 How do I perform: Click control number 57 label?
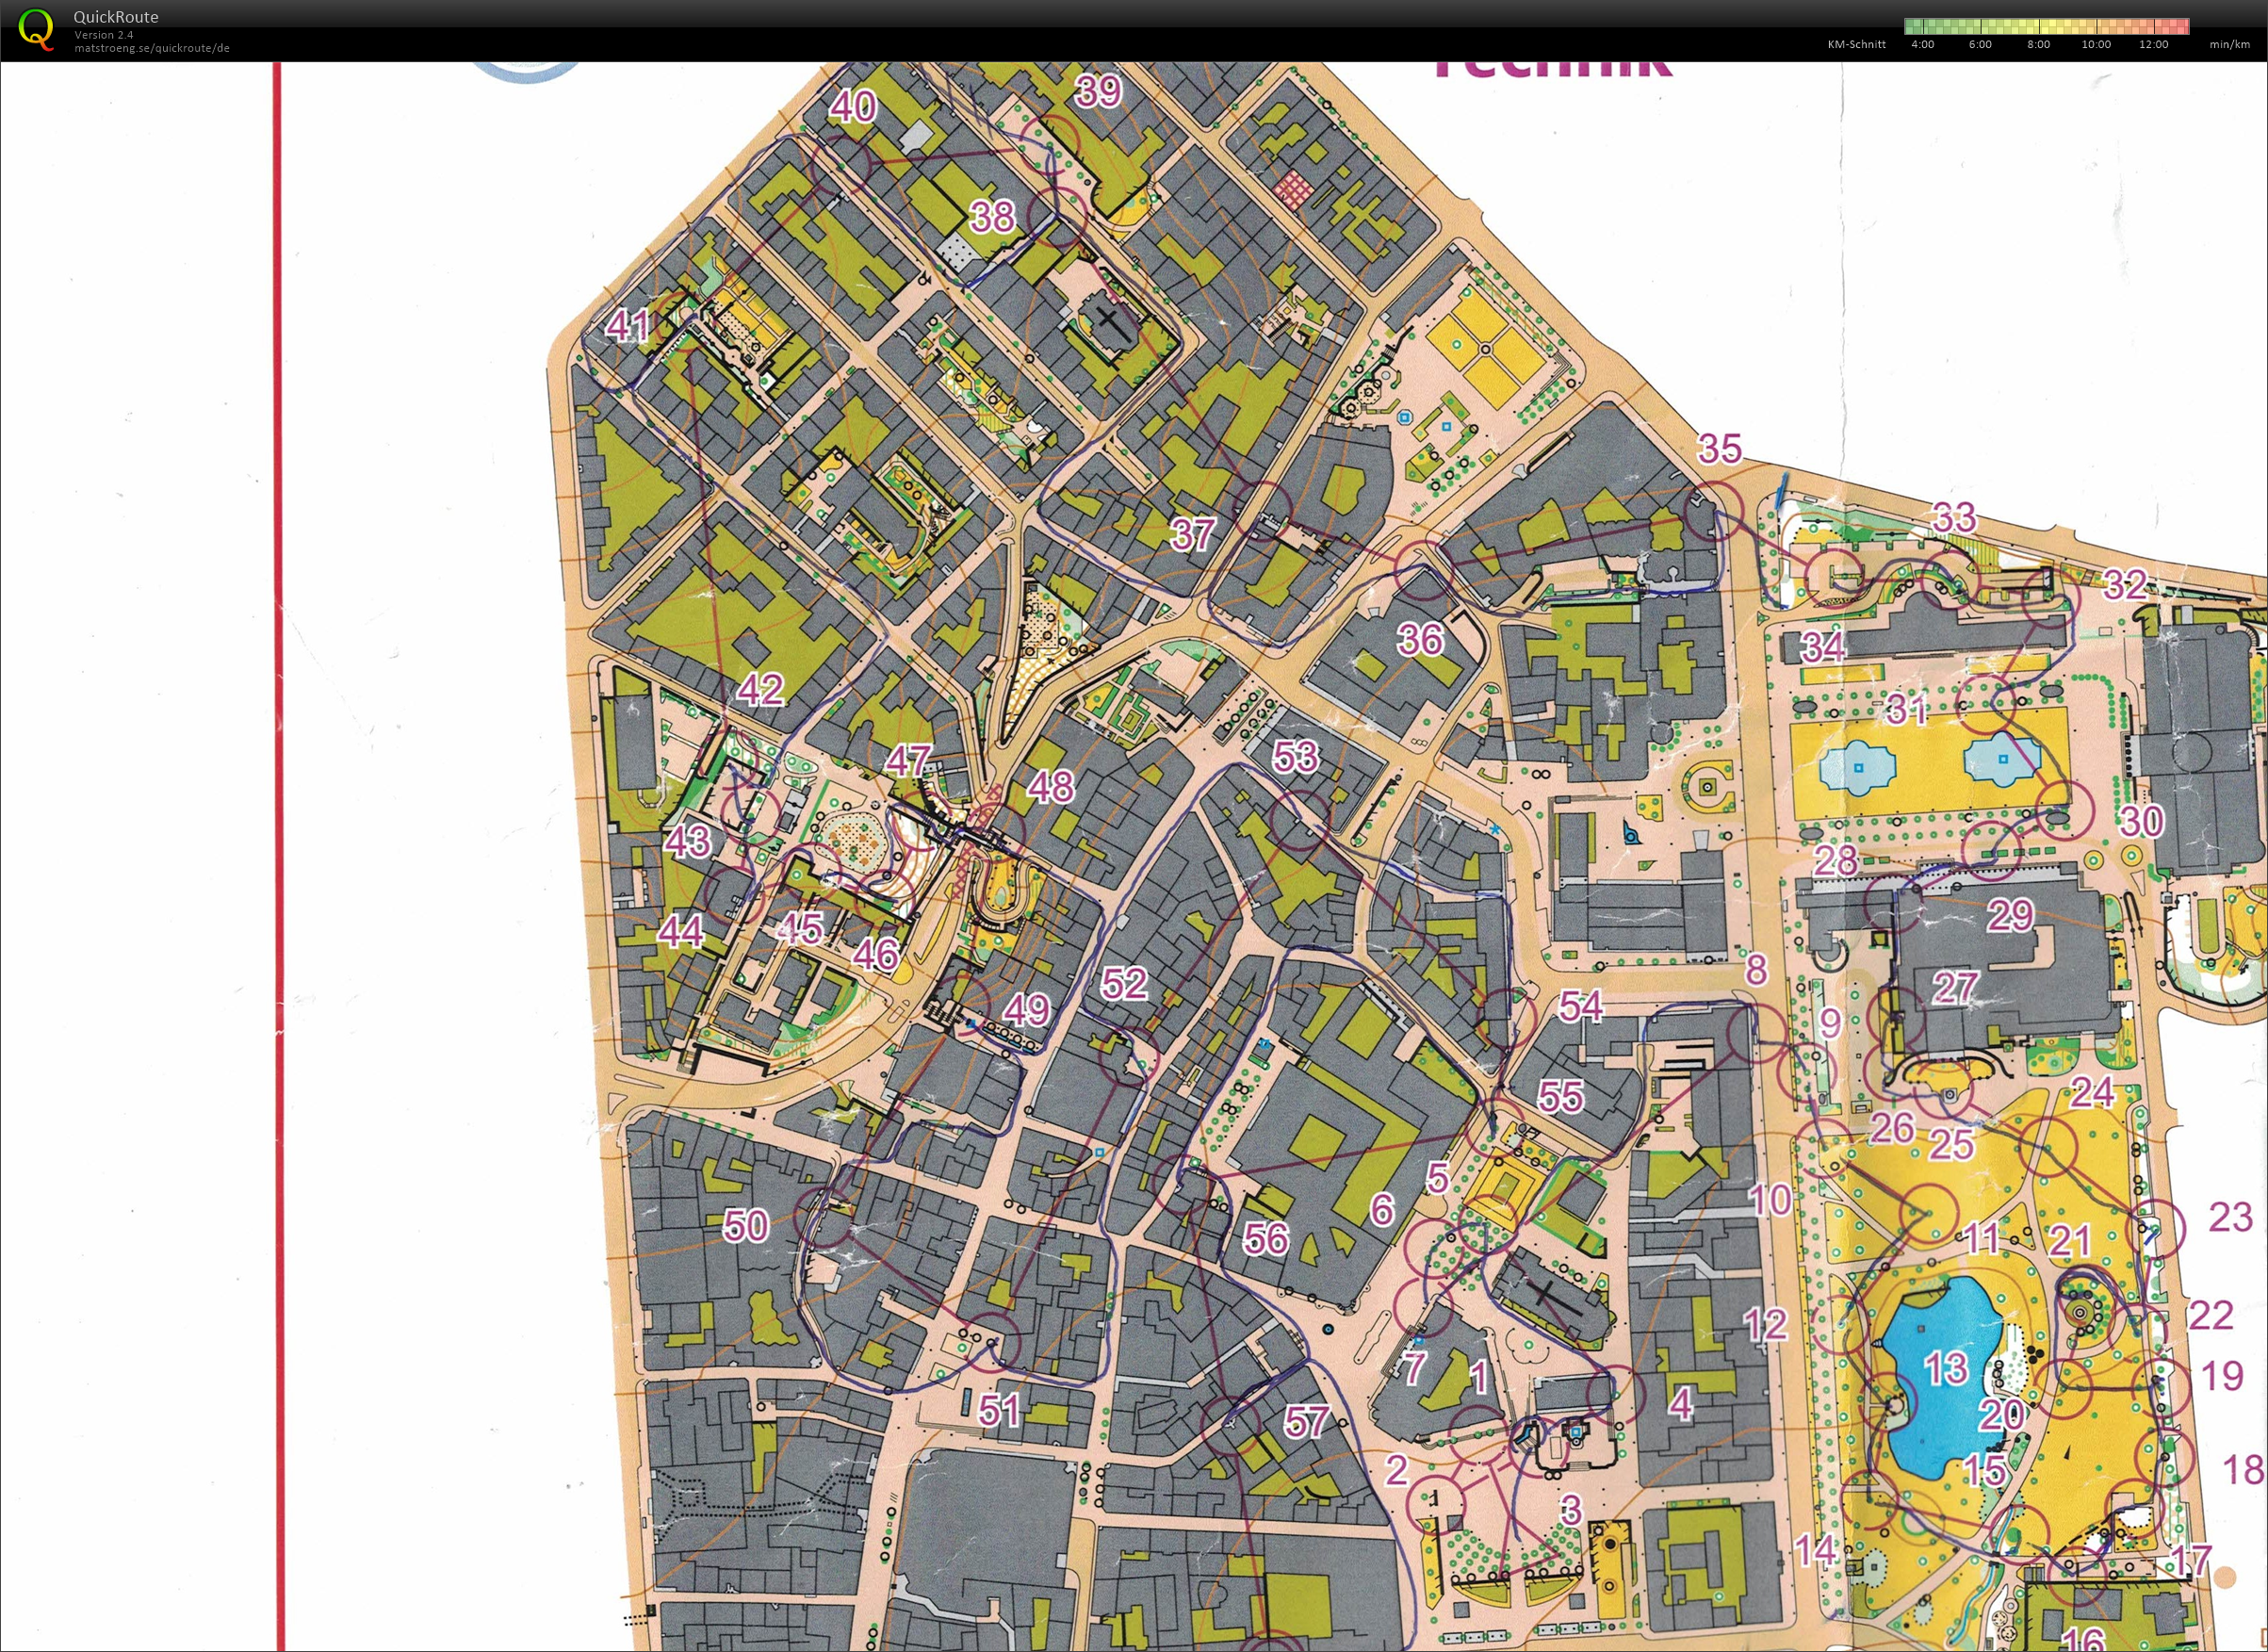[1305, 1421]
